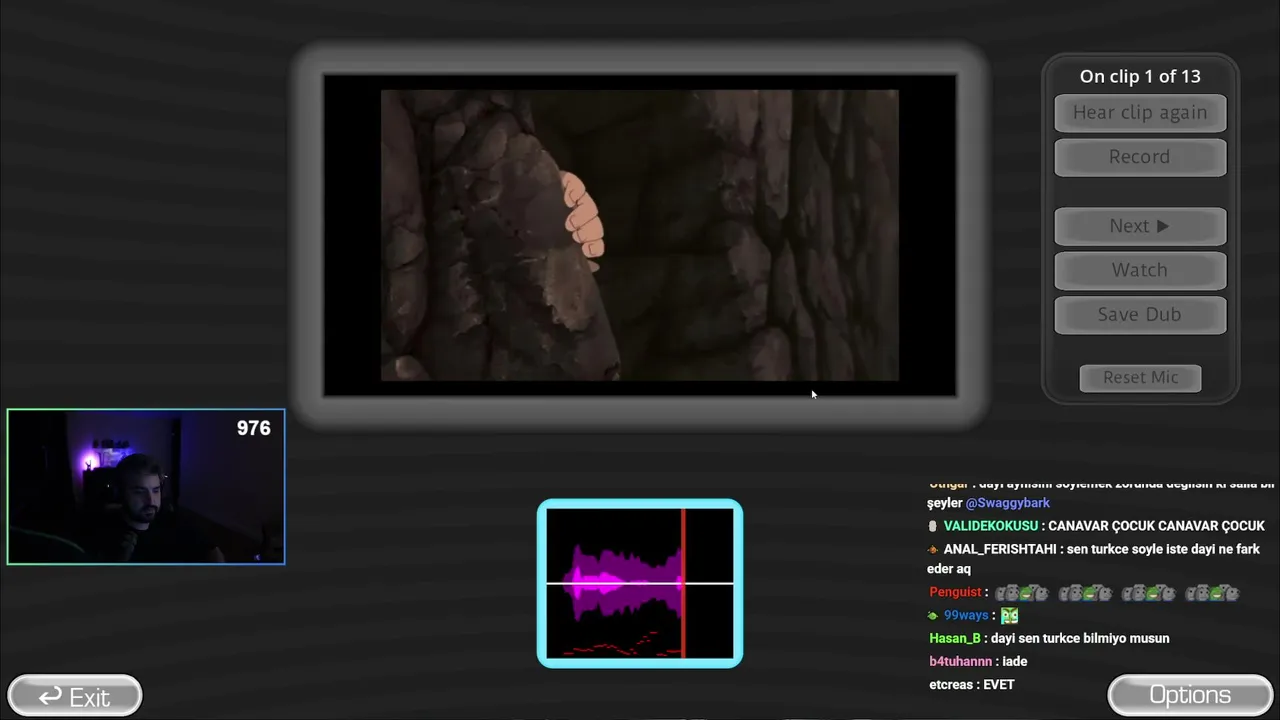This screenshot has width=1280, height=720.
Task: Click the "iade" chat message text
Action: point(1015,661)
